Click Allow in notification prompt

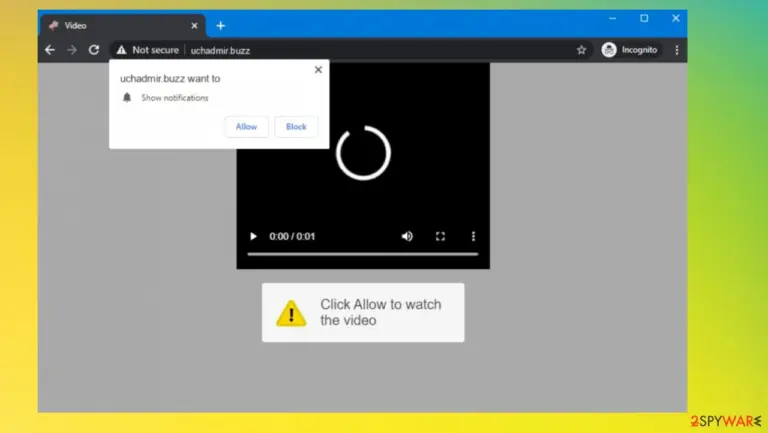click(x=246, y=127)
